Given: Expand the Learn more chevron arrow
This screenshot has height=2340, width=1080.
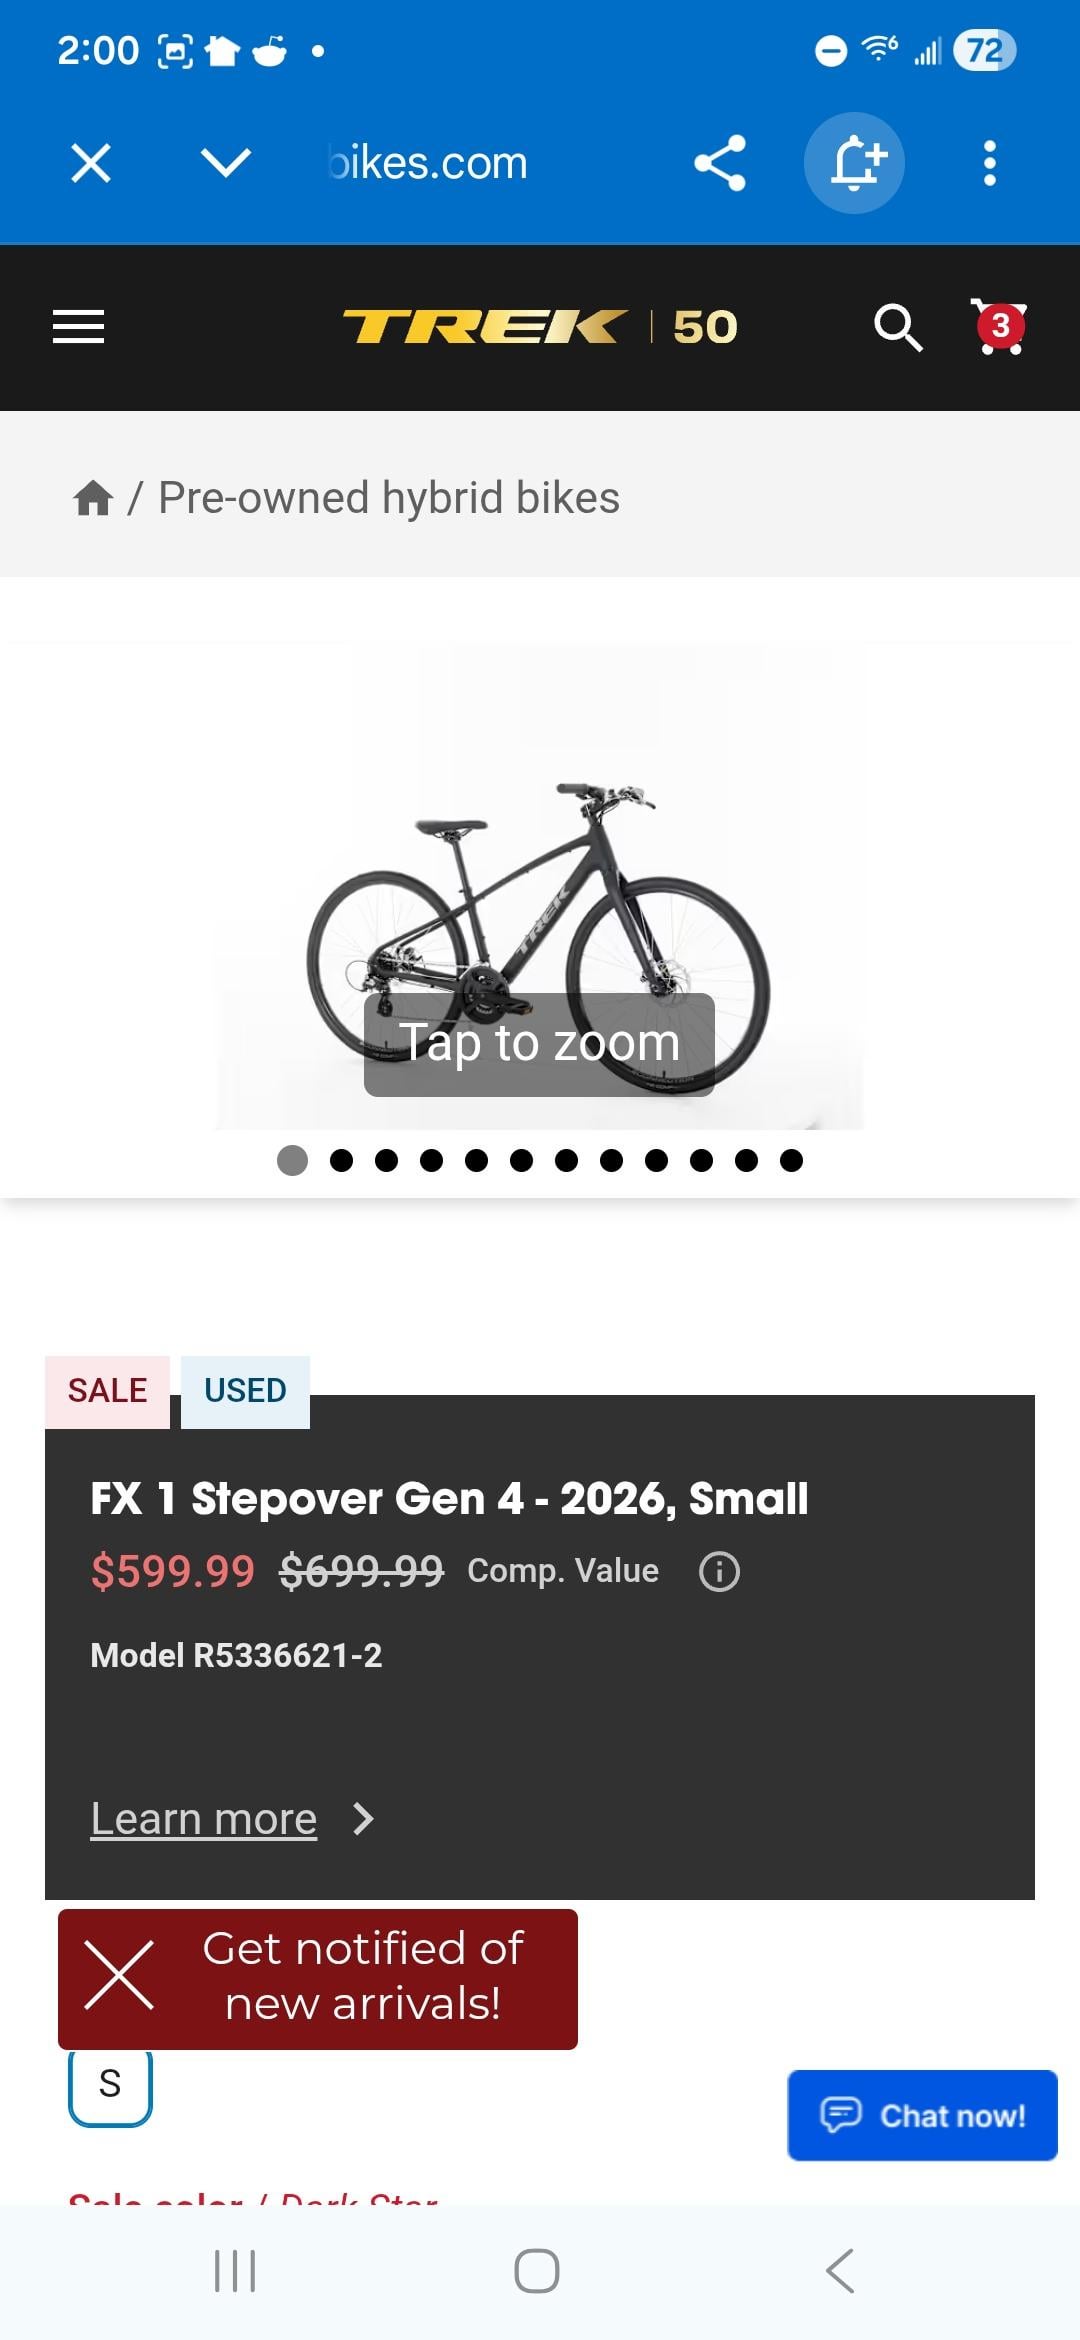Looking at the screenshot, I should pyautogui.click(x=364, y=1819).
